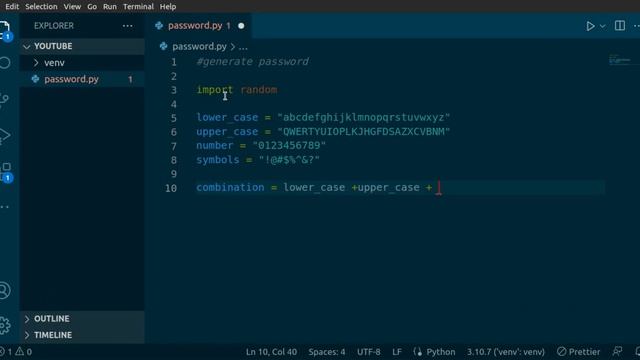Click the Python file icon in breadcrumb
The width and height of the screenshot is (640, 360).
coord(164,46)
